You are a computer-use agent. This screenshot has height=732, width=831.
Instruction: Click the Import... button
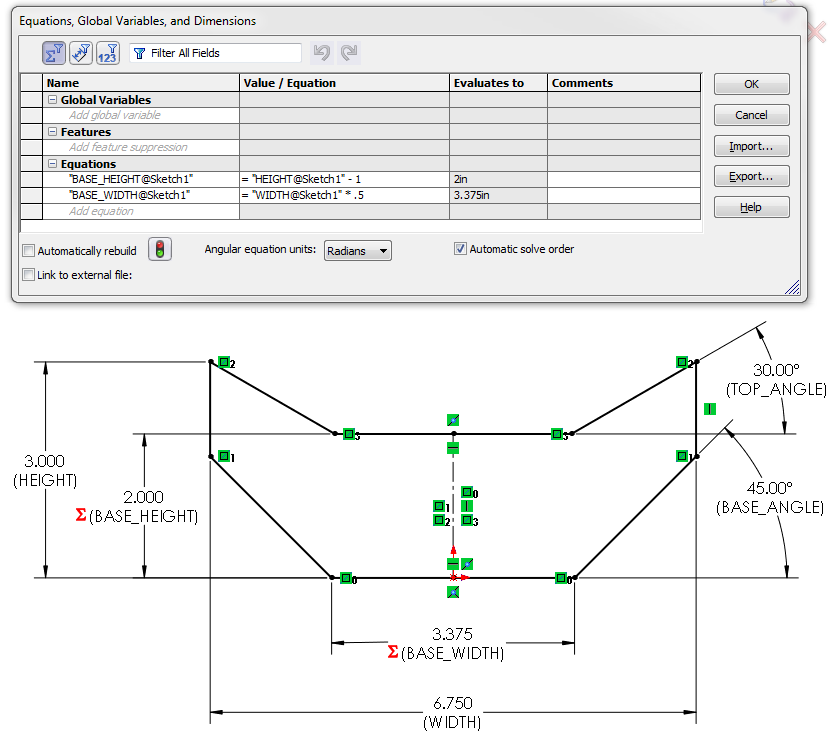click(751, 146)
